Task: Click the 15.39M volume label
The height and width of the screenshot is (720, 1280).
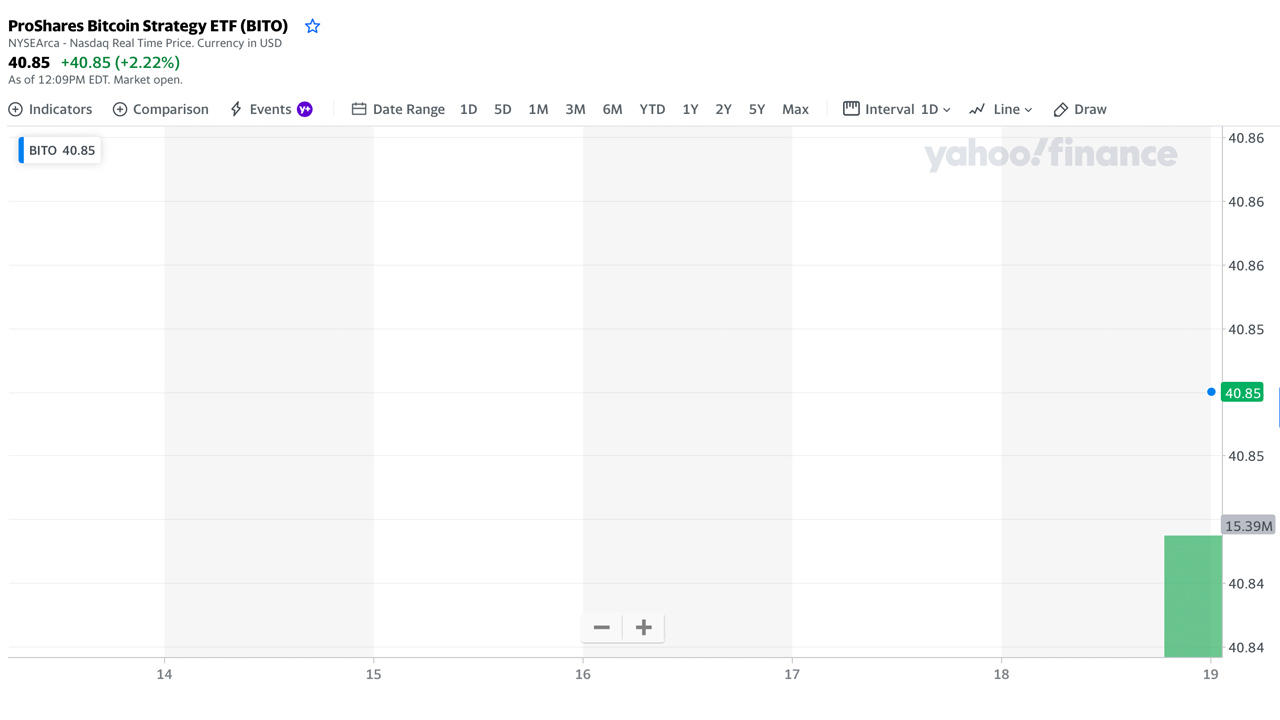Action: tap(1248, 526)
